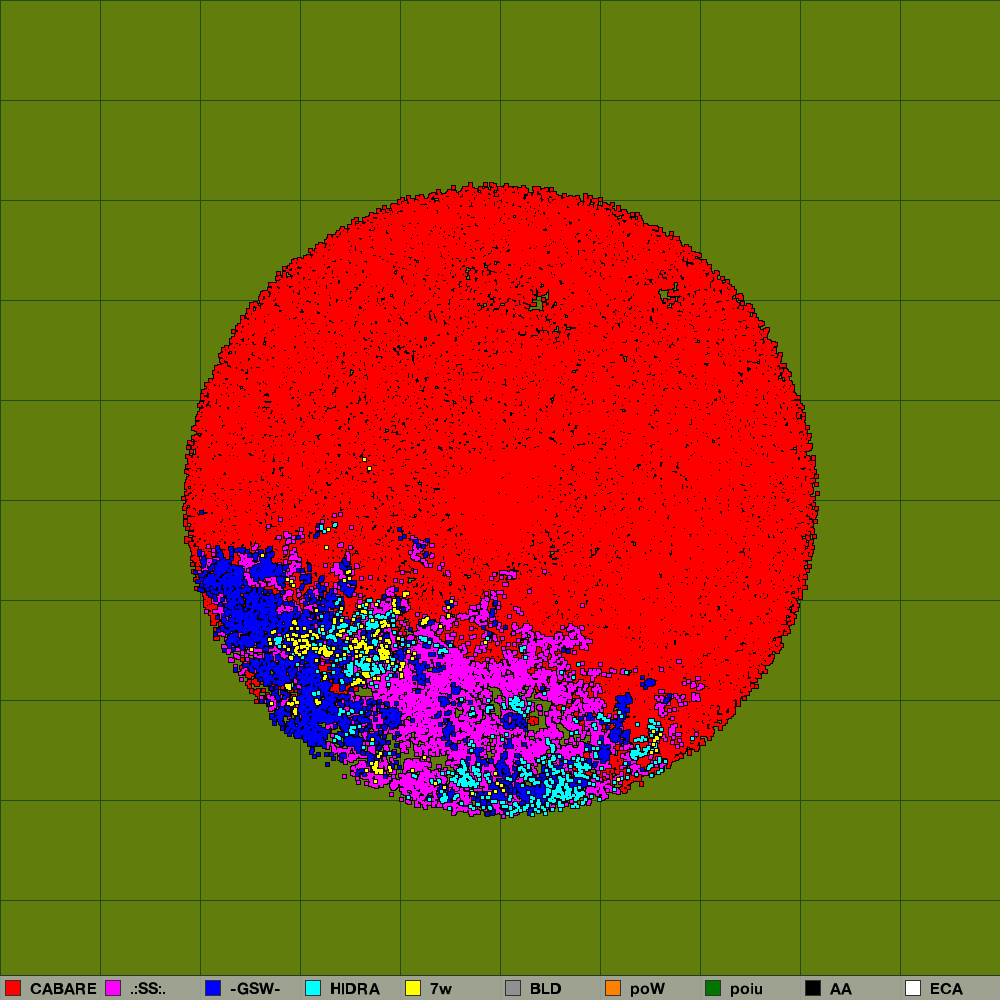Click the poW alliance label
Image resolution: width=1000 pixels, height=1000 pixels.
[647, 989]
